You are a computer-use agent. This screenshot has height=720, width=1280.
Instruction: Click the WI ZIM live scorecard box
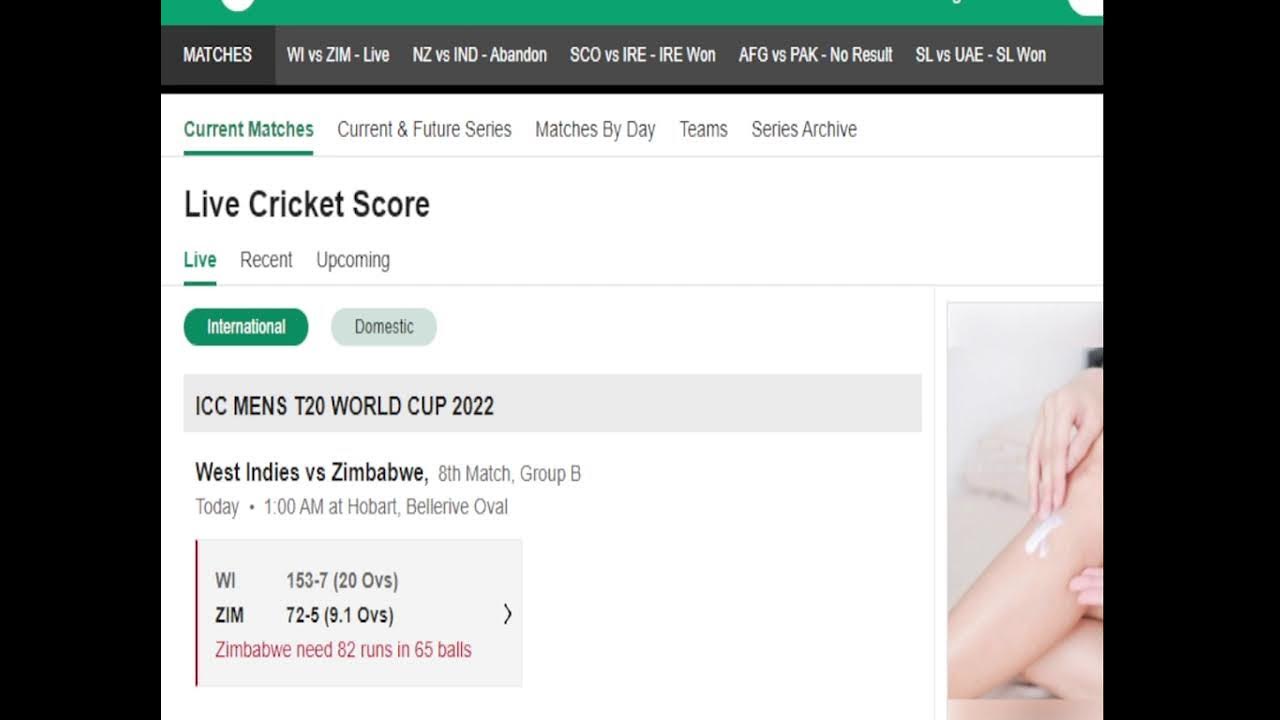click(359, 613)
